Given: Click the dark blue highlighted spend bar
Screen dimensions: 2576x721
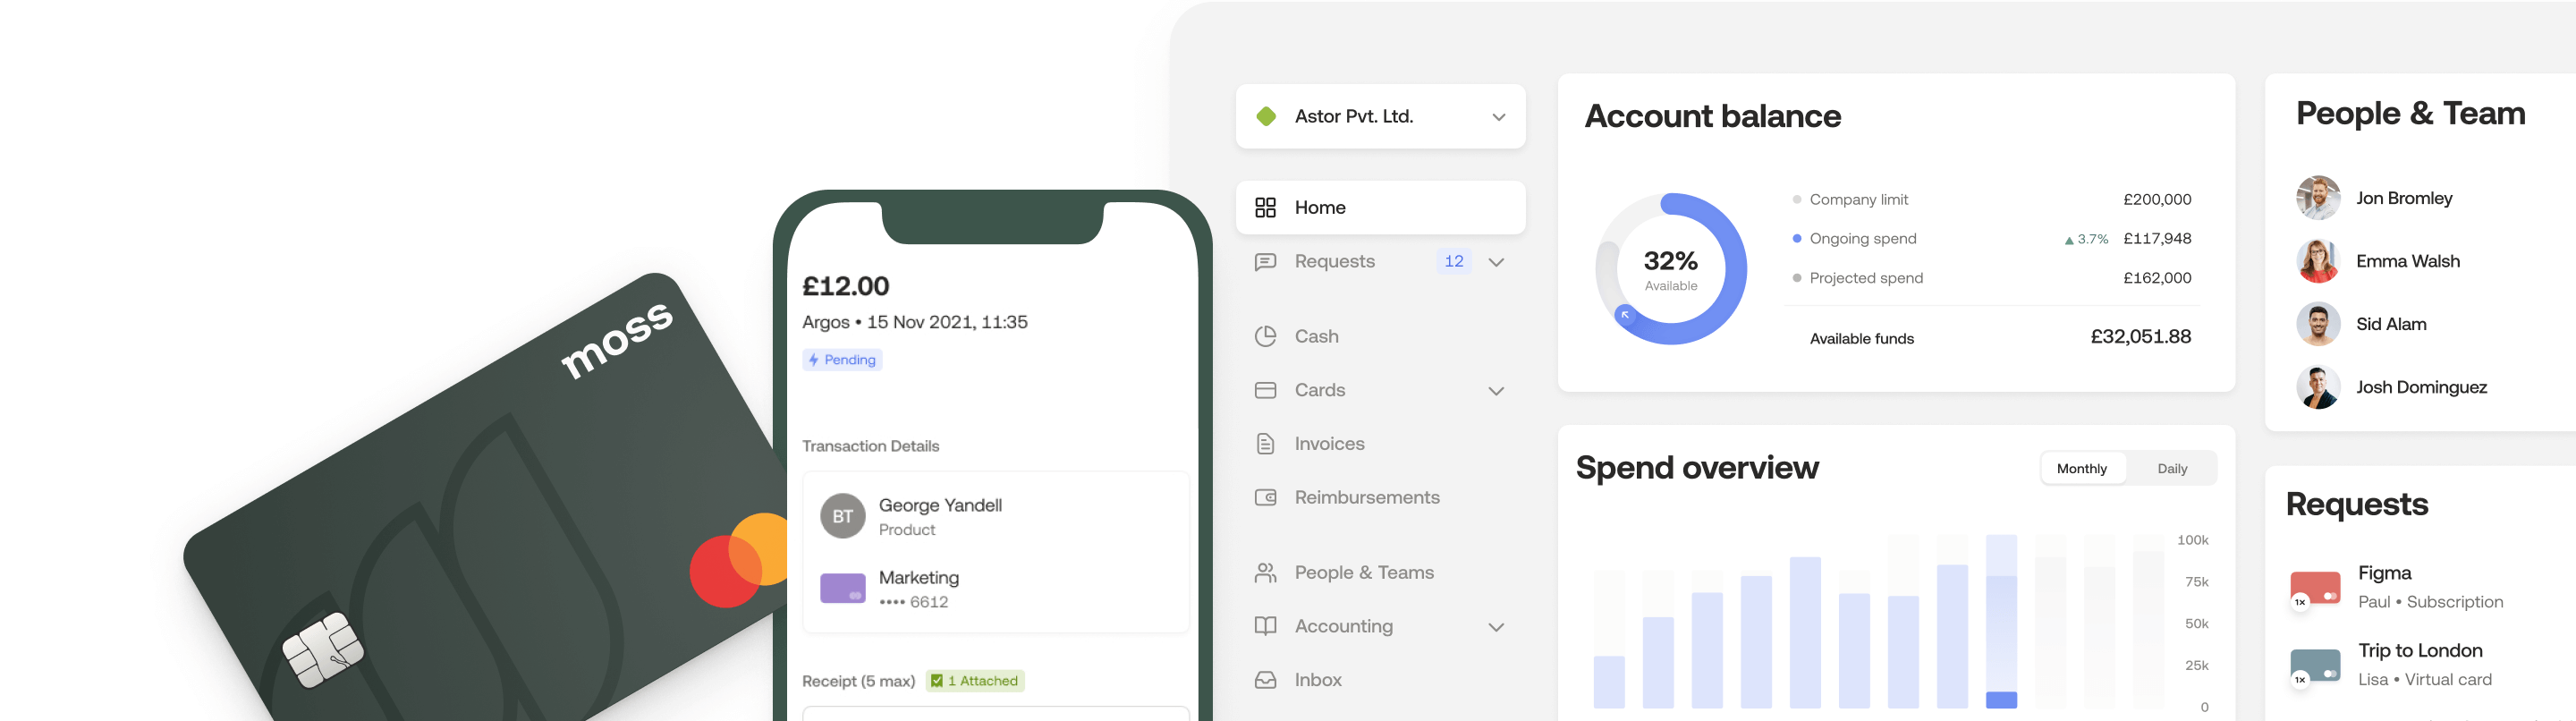Looking at the screenshot, I should tap(2001, 700).
